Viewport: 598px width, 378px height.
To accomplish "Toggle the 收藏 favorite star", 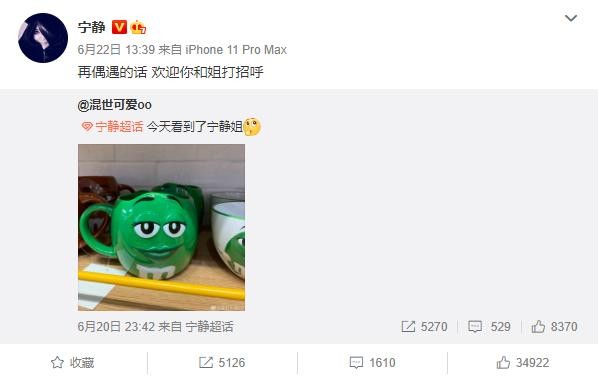I will point(72,362).
